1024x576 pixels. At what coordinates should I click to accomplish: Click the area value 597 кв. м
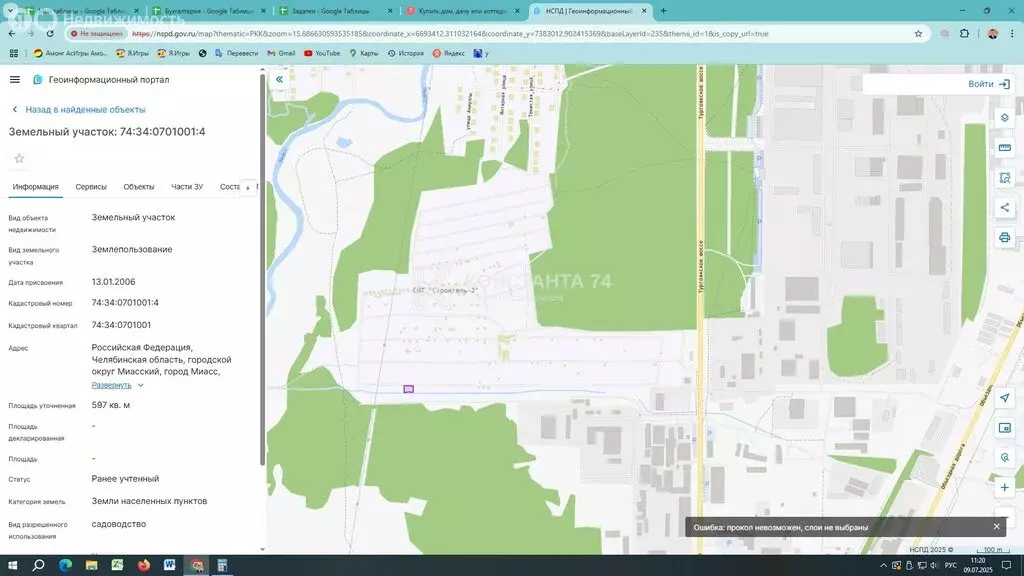(110, 406)
